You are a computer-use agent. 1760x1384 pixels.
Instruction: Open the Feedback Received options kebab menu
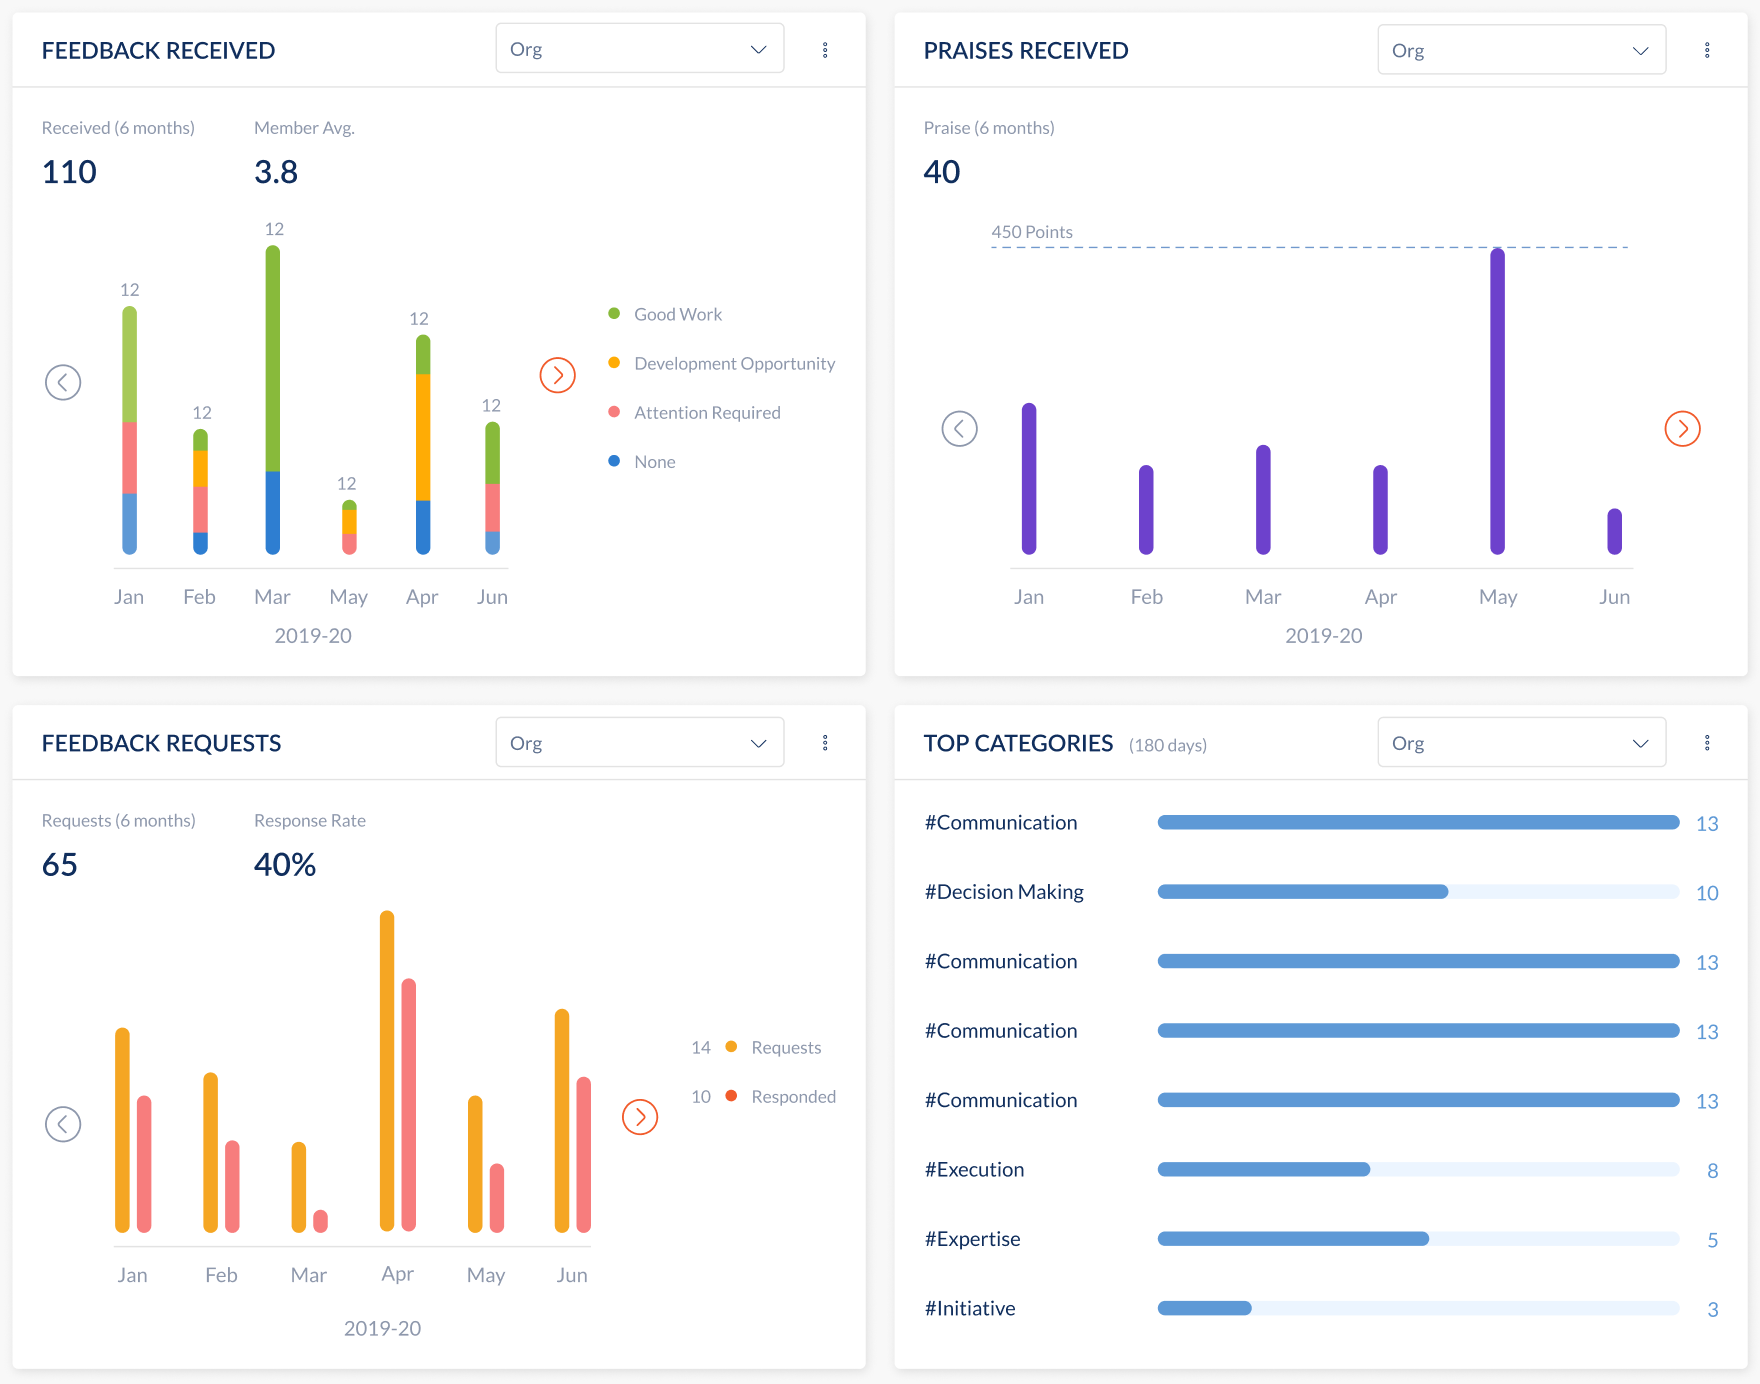point(826,48)
